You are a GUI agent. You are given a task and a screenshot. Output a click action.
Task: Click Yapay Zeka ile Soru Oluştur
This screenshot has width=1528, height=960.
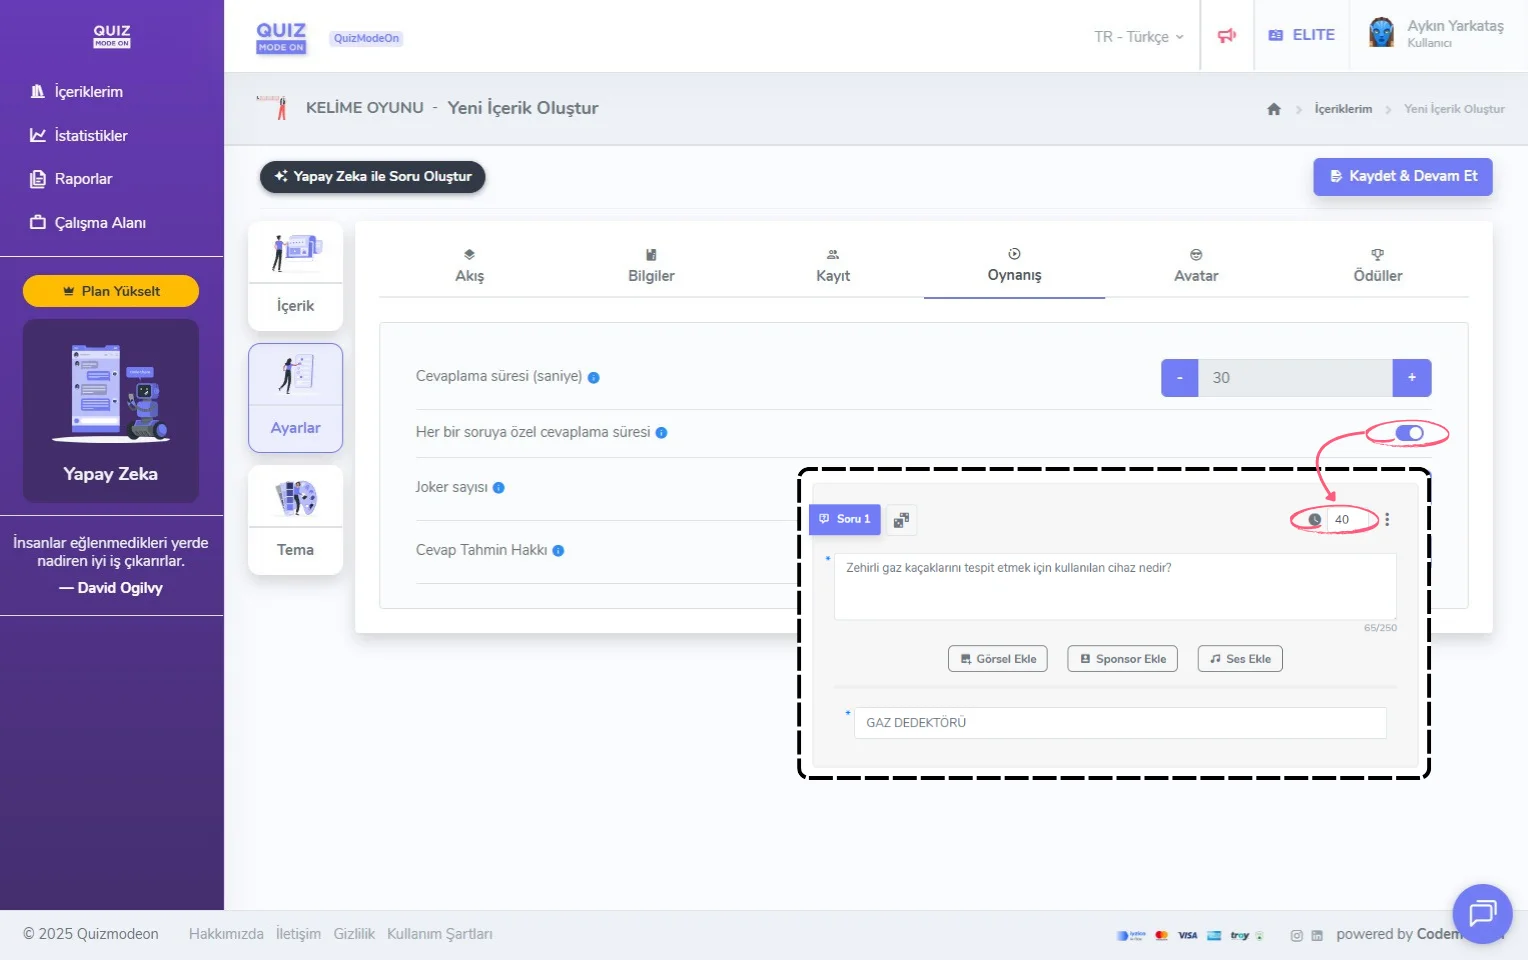(x=373, y=177)
